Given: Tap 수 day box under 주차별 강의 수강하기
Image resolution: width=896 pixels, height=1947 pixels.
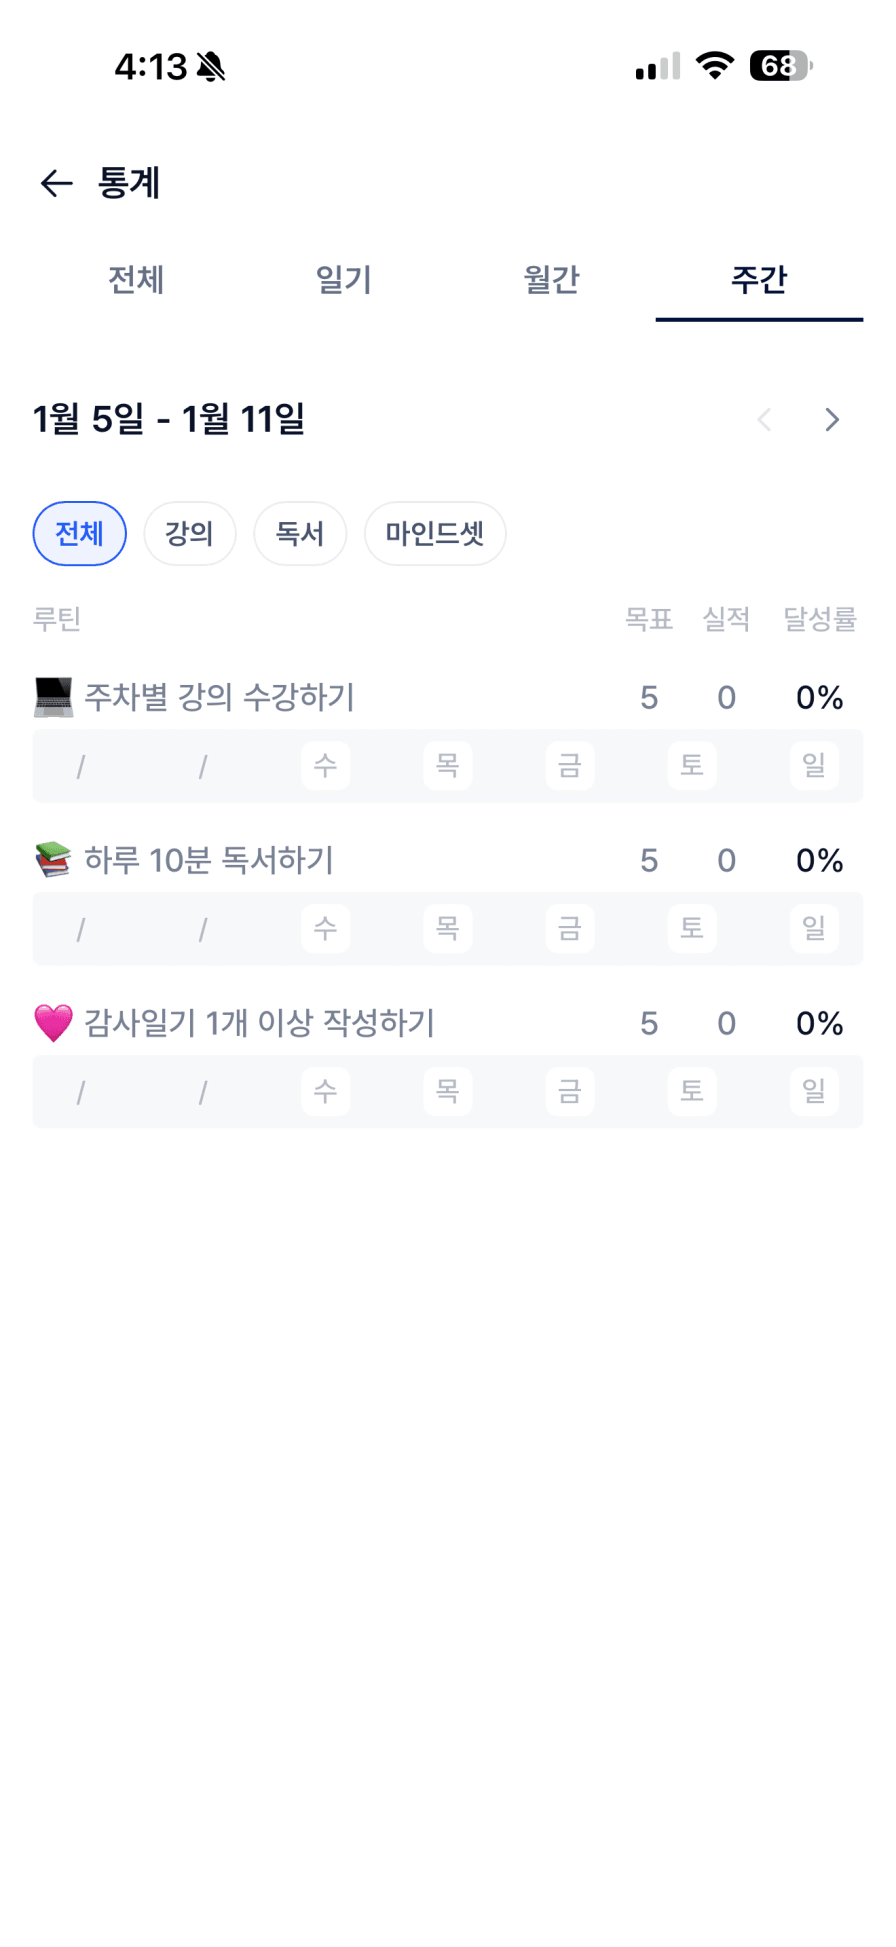Looking at the screenshot, I should [x=326, y=766].
